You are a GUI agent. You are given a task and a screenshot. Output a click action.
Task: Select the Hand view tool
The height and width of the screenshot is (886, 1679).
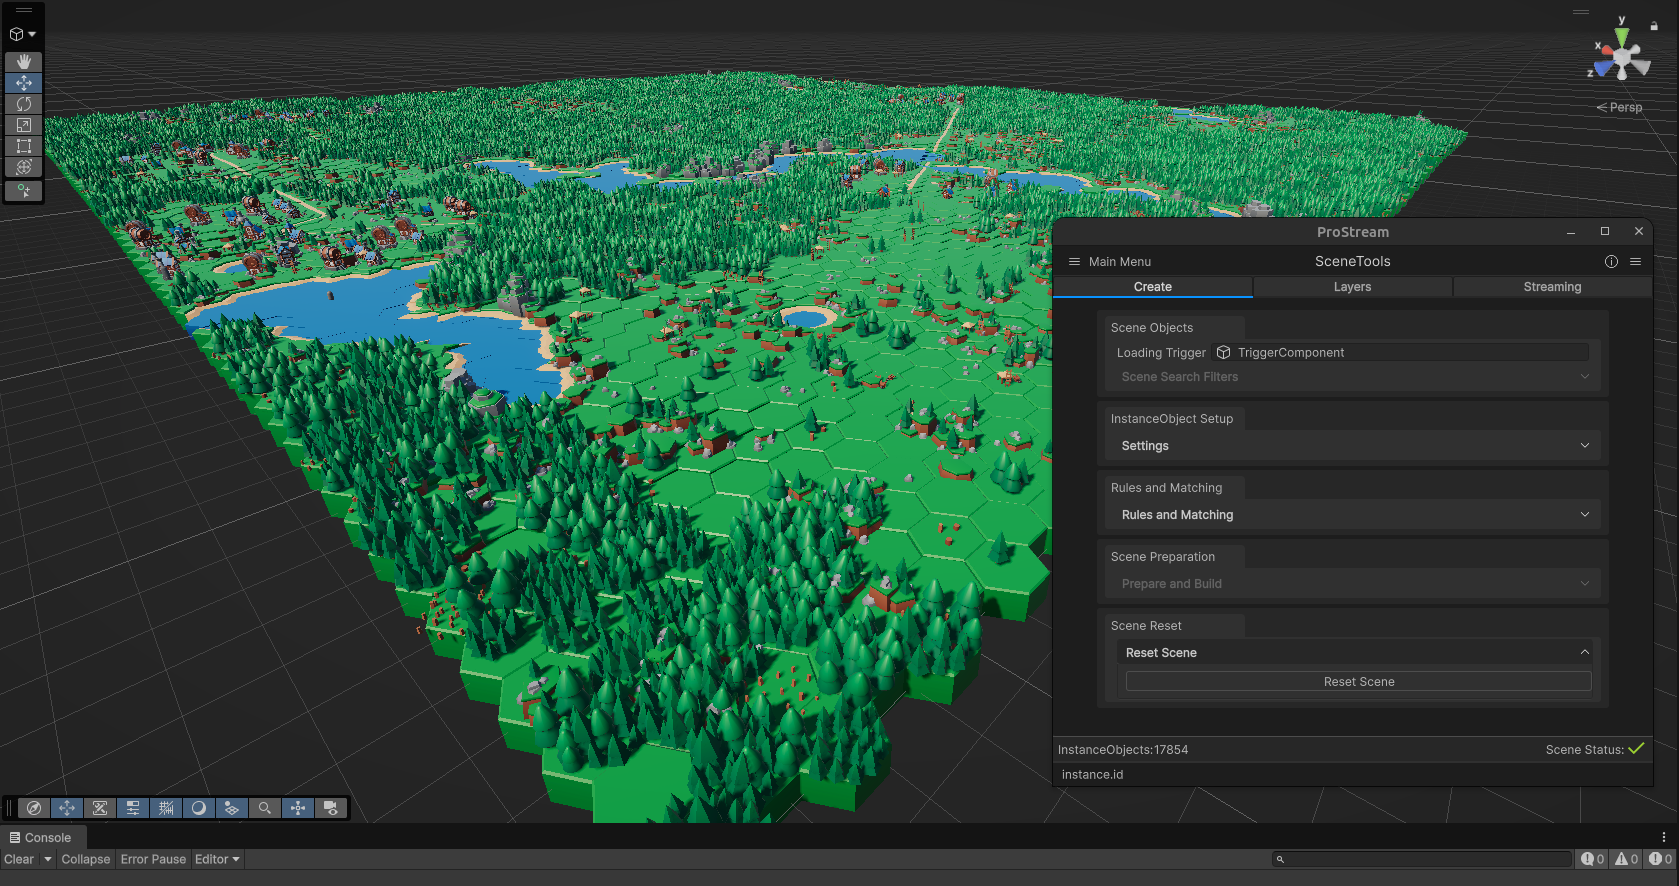[24, 62]
